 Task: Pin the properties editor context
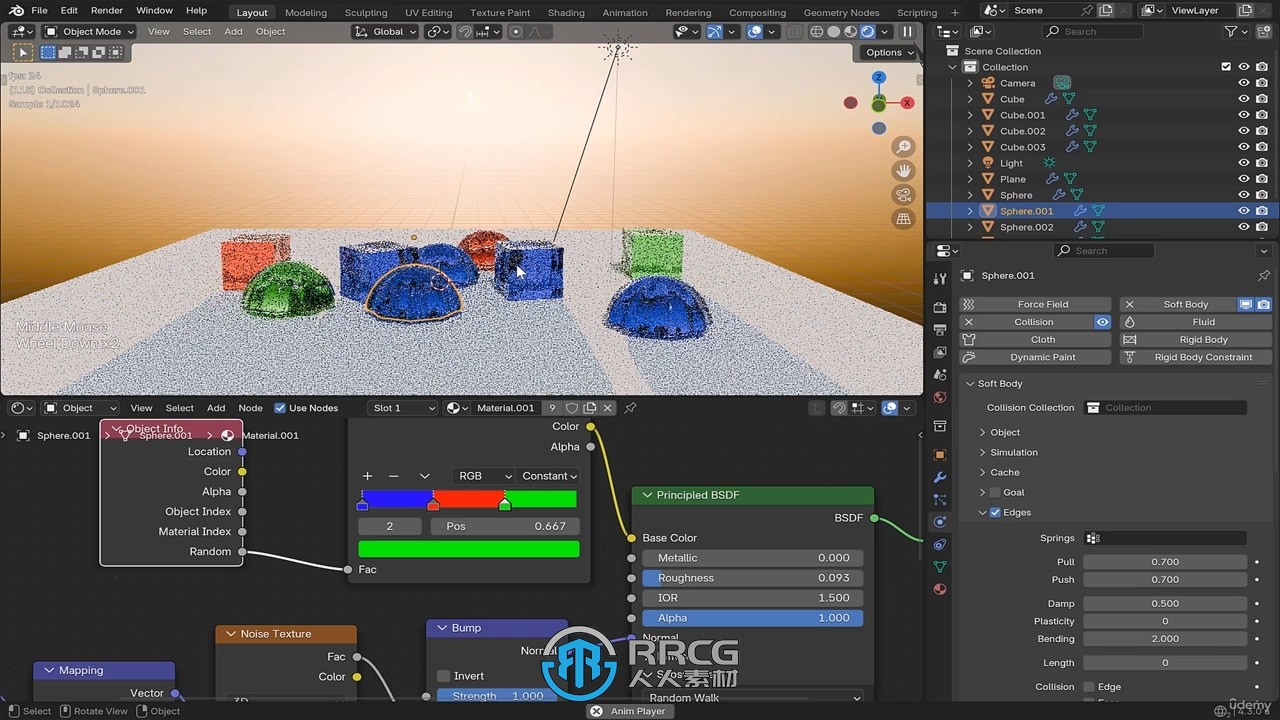[1264, 275]
